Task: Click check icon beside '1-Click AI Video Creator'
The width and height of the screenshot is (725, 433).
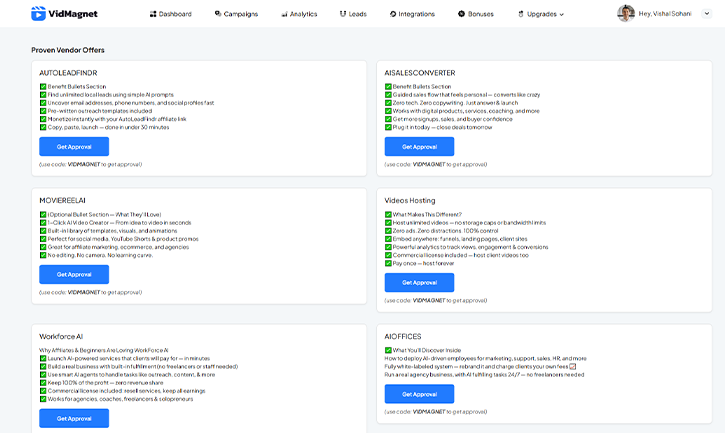Action: click(x=43, y=223)
